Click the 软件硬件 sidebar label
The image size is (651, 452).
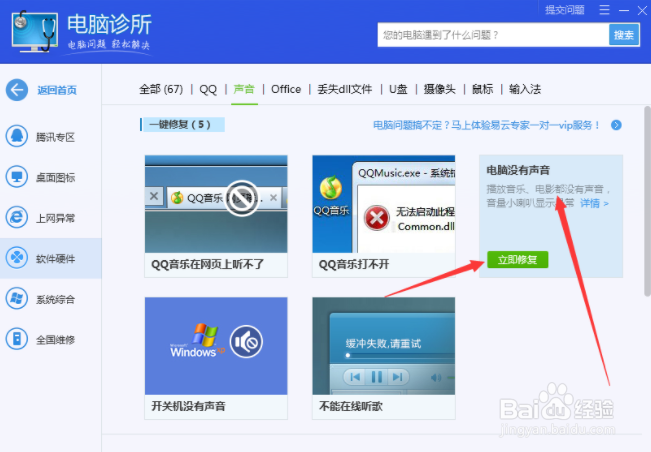pos(55,259)
